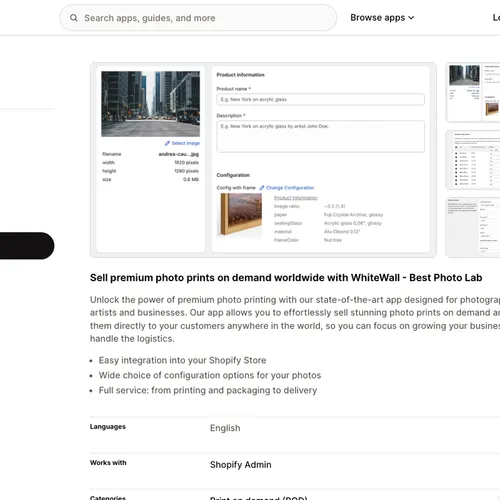Click 'Full service: from printing and packaging' bullet
The image size is (500, 500).
pos(208,390)
